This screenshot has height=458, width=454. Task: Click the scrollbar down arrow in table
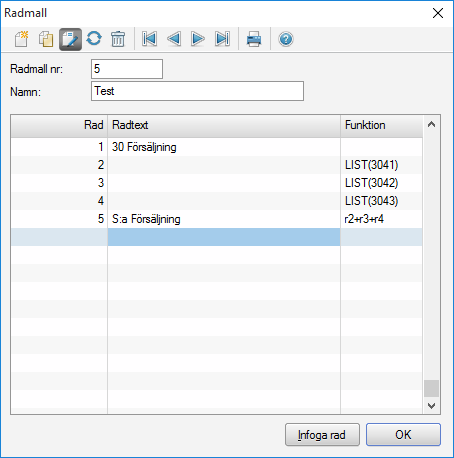pyautogui.click(x=431, y=406)
